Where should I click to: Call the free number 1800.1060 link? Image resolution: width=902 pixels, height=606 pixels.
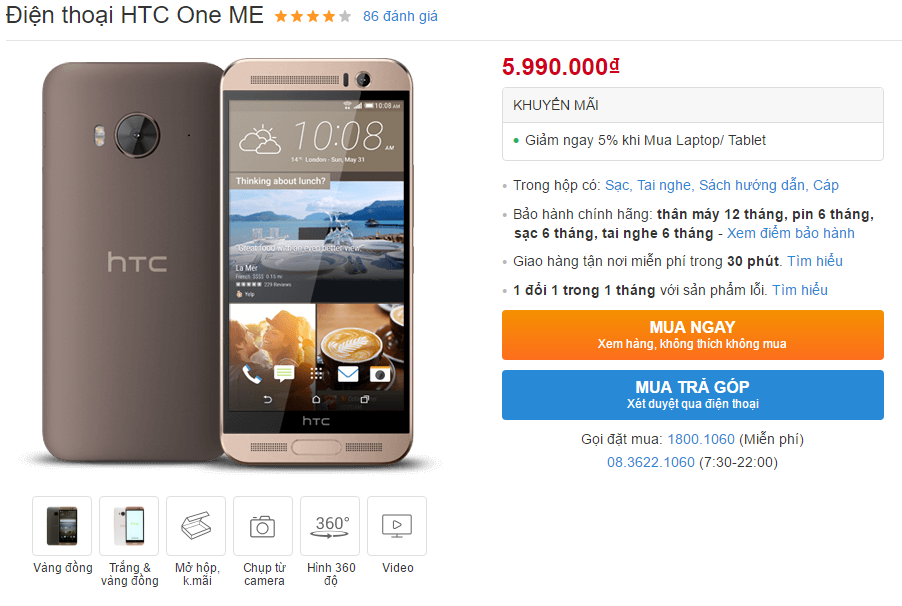pyautogui.click(x=701, y=439)
